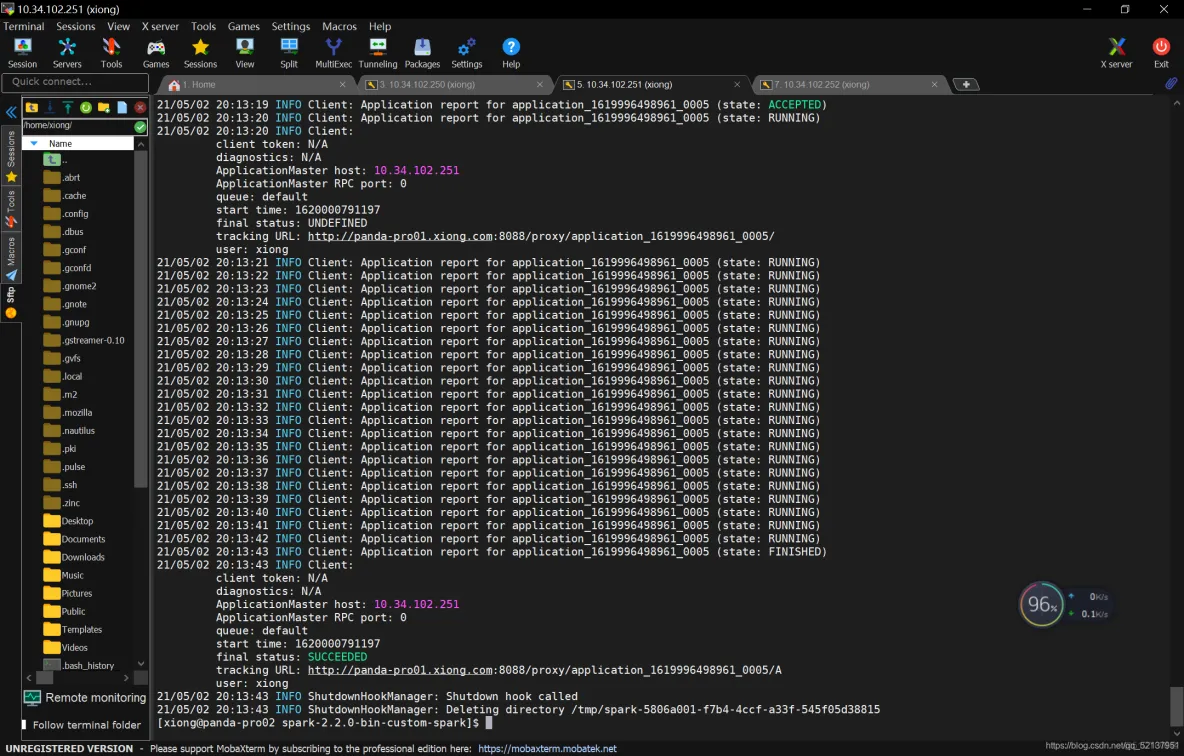Screen dimensions: 1184x756
Task: Confirm SFTP path with green check
Action: [x=140, y=126]
